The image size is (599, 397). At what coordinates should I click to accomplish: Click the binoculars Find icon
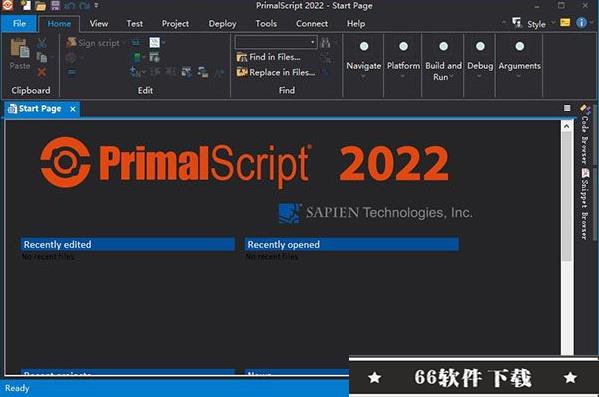coord(325,42)
